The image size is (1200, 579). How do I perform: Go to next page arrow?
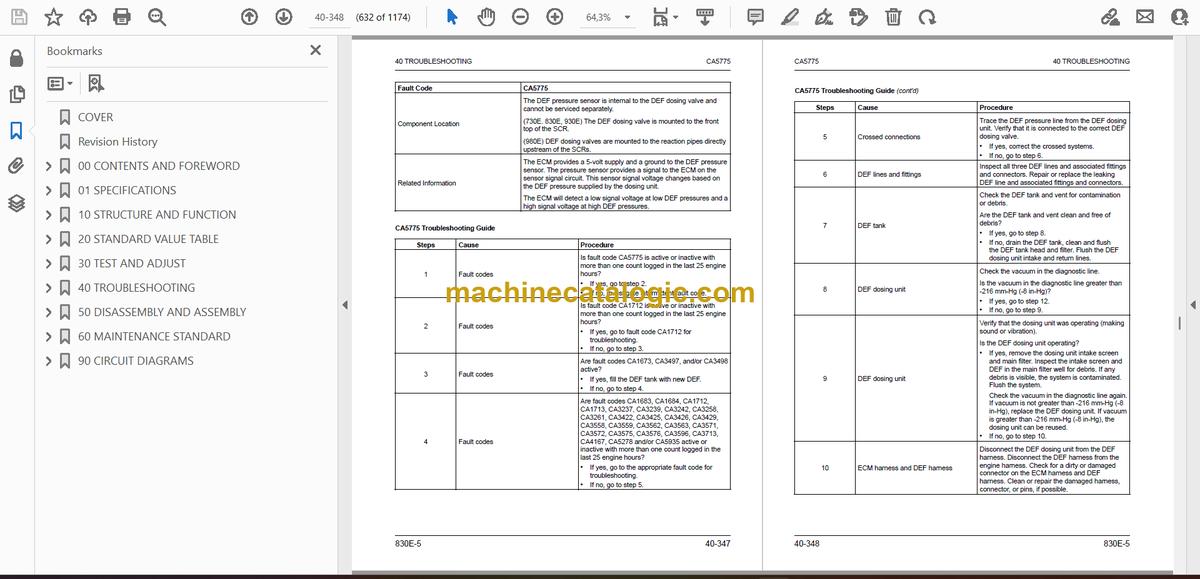pos(284,17)
